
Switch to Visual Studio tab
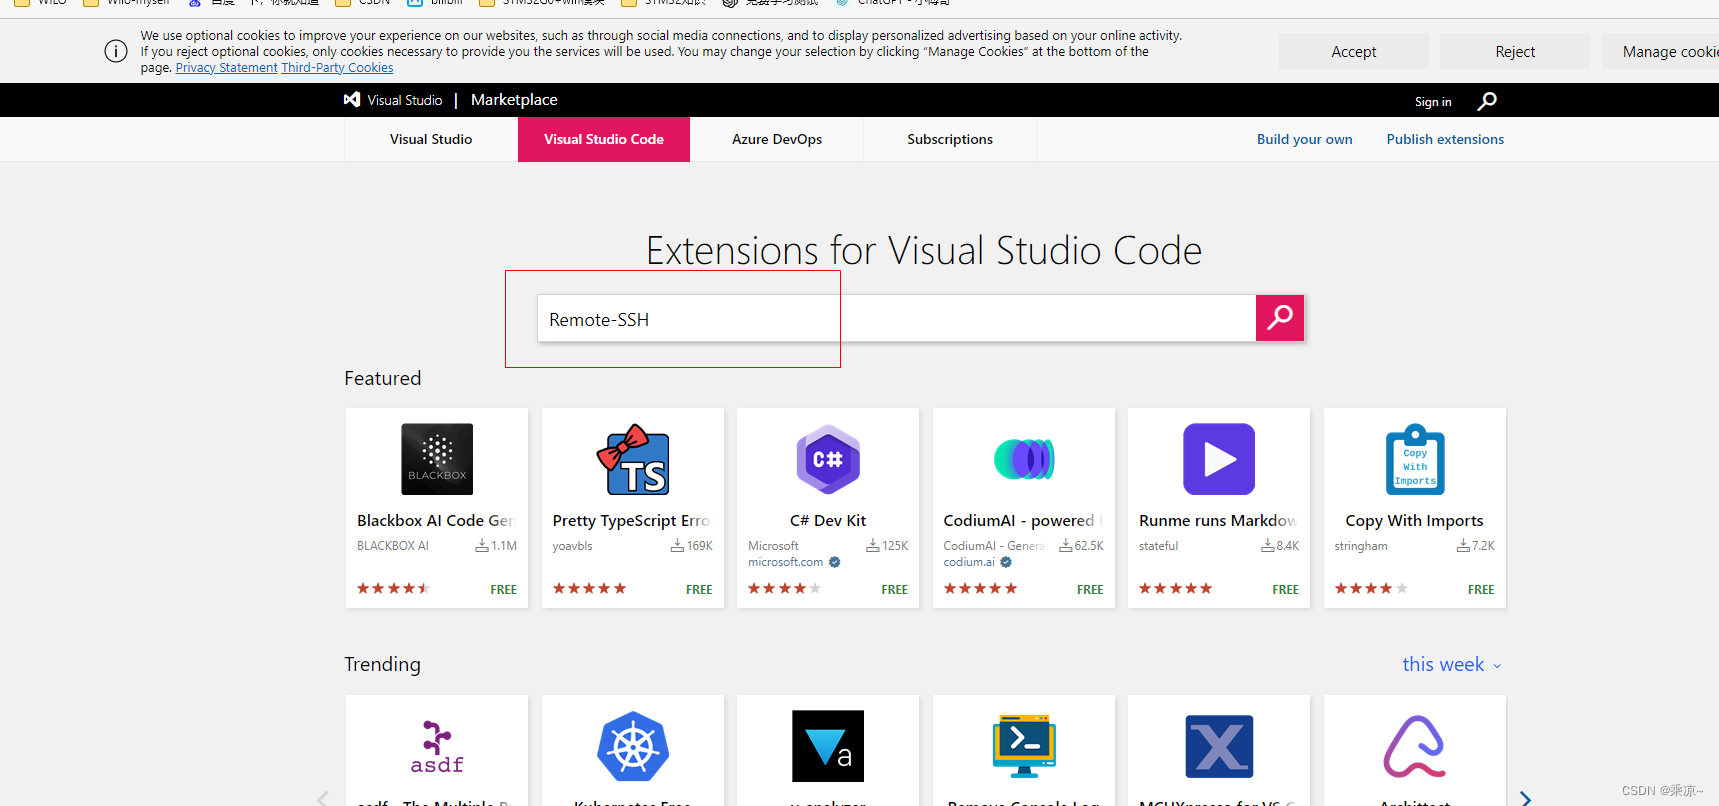[x=431, y=139]
